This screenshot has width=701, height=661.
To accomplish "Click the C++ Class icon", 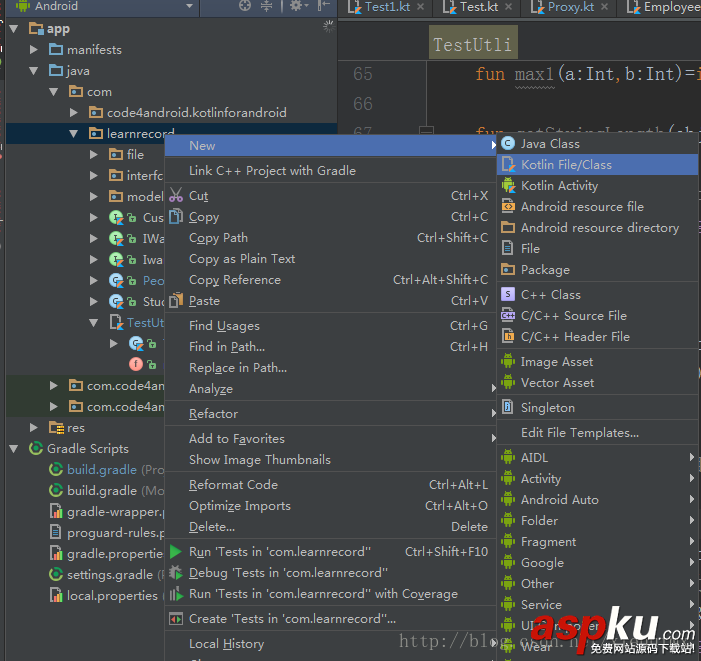I will point(508,295).
